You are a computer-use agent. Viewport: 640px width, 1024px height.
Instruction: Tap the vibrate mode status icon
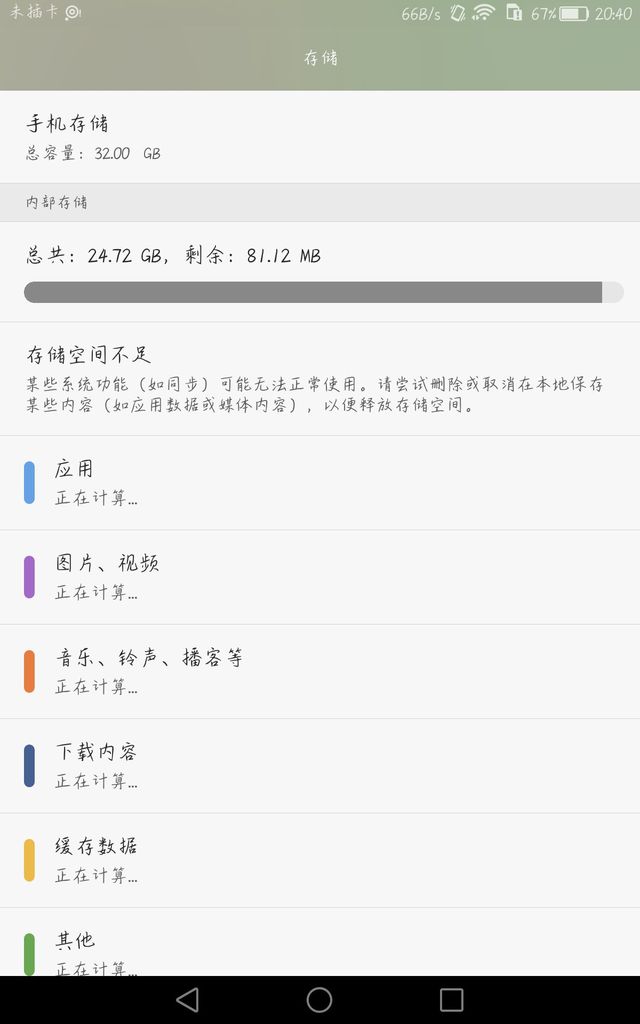click(x=457, y=13)
